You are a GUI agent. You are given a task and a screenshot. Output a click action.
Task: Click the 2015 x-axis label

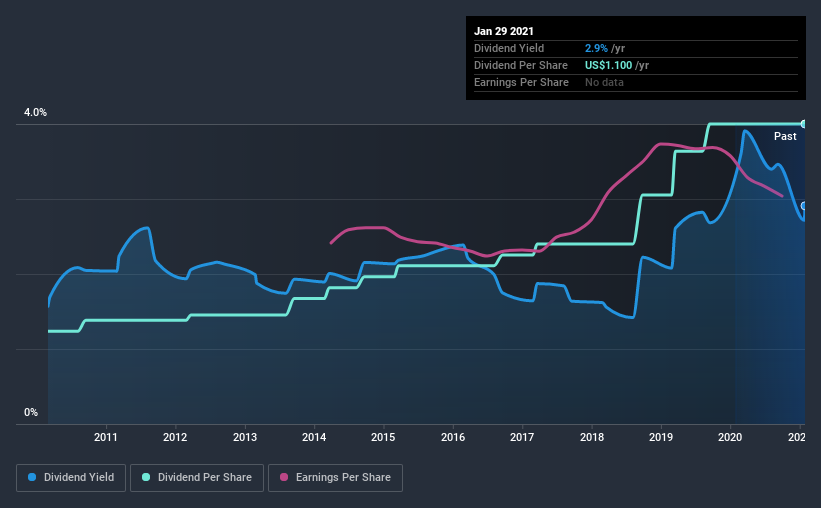383,437
